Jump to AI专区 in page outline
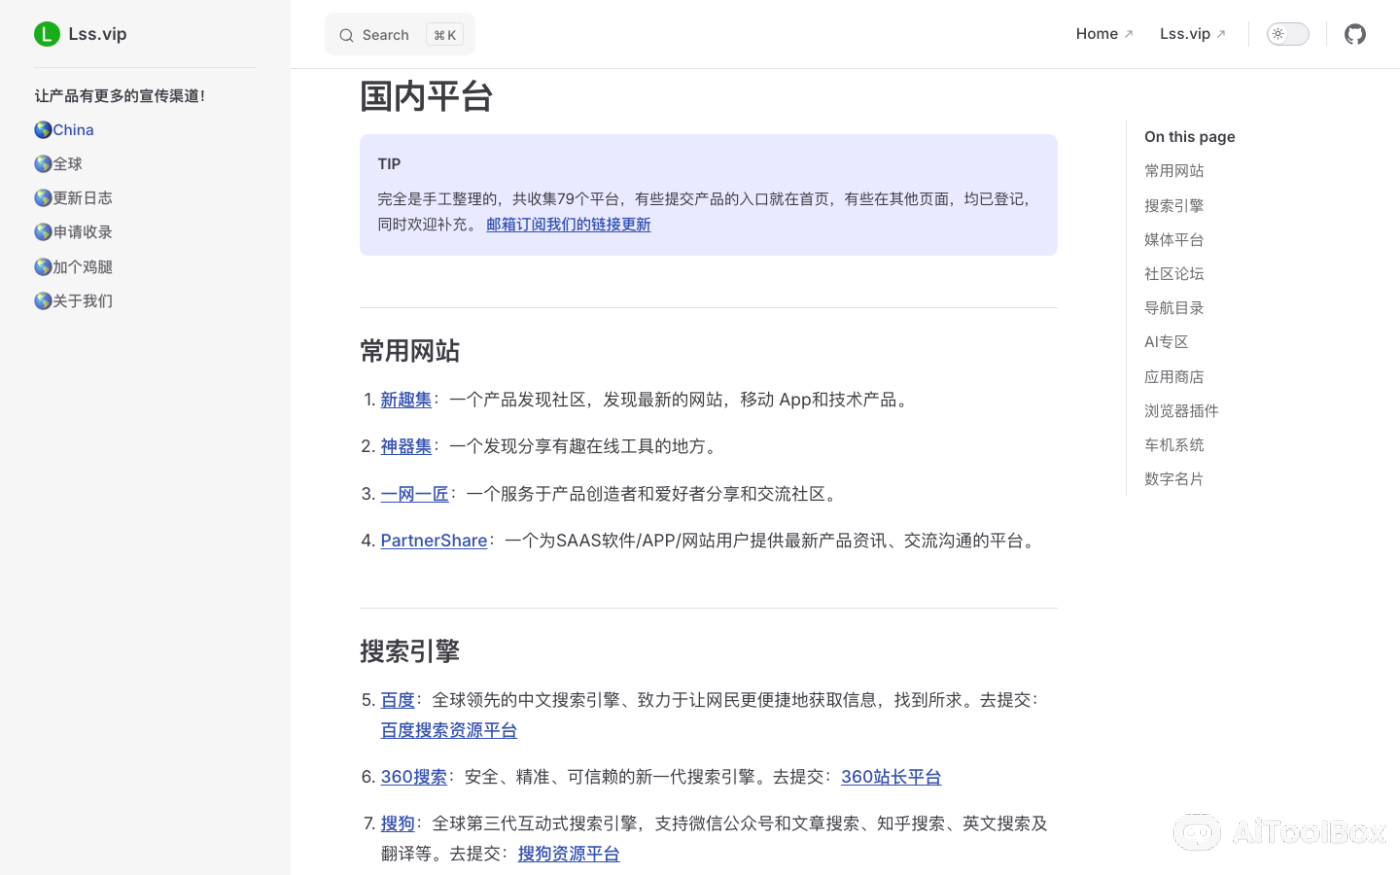This screenshot has height=875, width=1400. (x=1165, y=342)
